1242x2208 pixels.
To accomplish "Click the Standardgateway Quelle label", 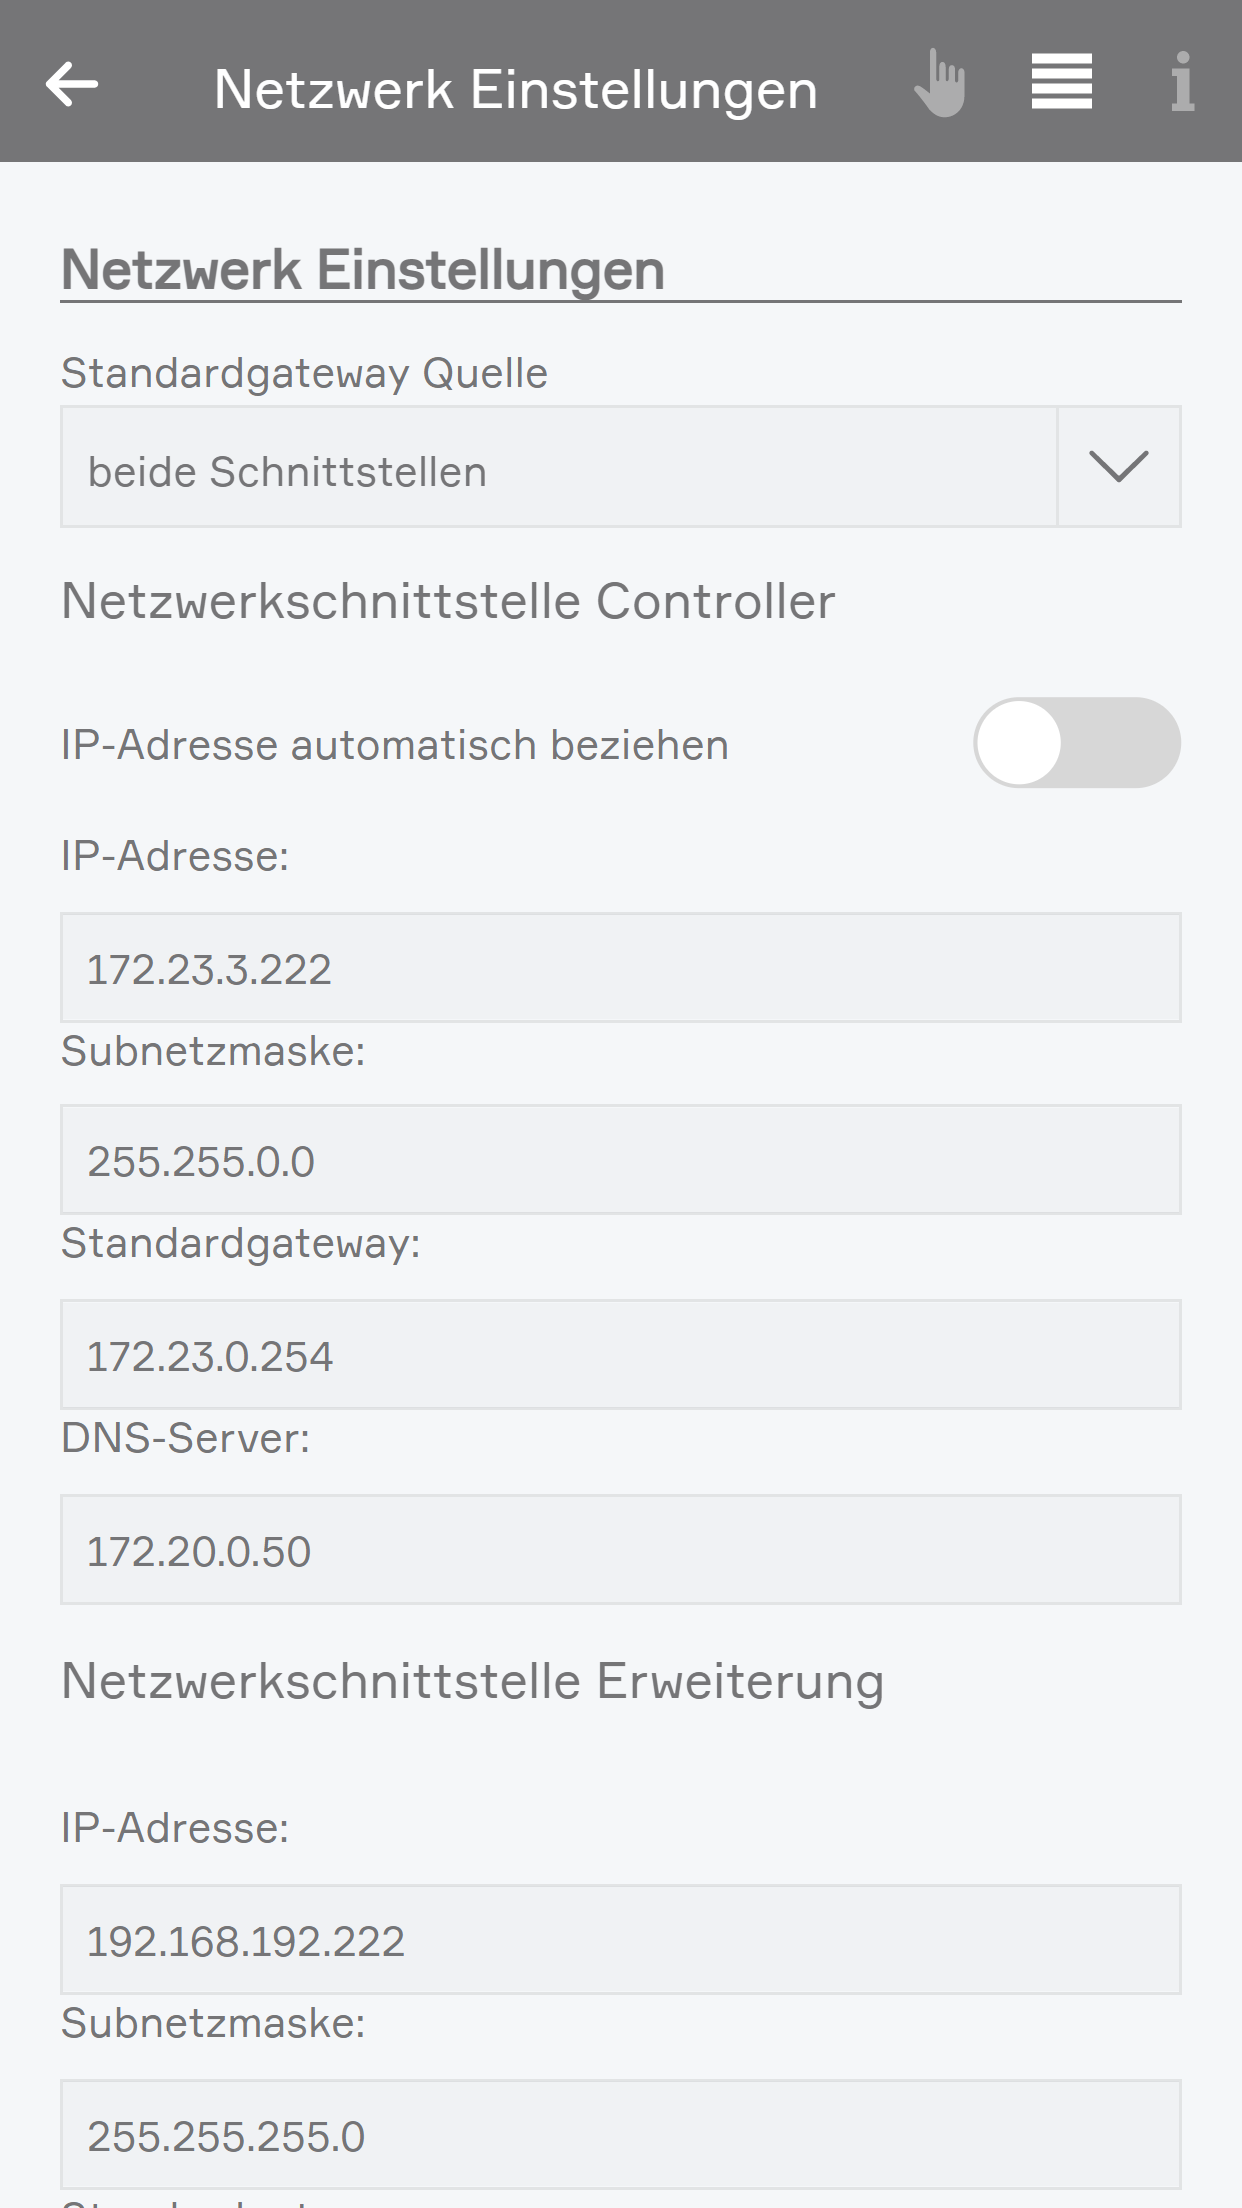I will click(304, 373).
